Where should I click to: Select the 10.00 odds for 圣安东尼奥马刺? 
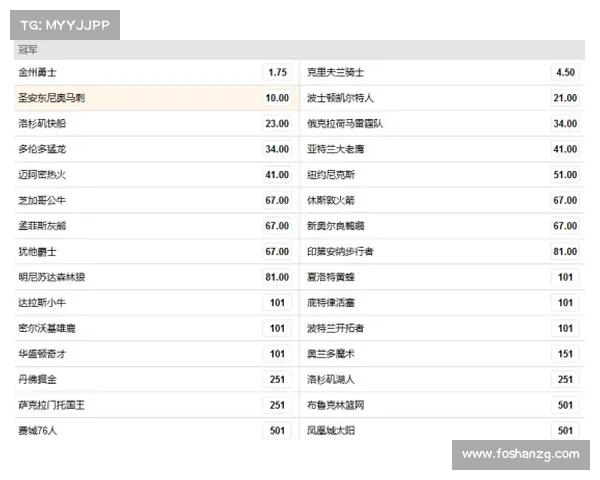277,98
